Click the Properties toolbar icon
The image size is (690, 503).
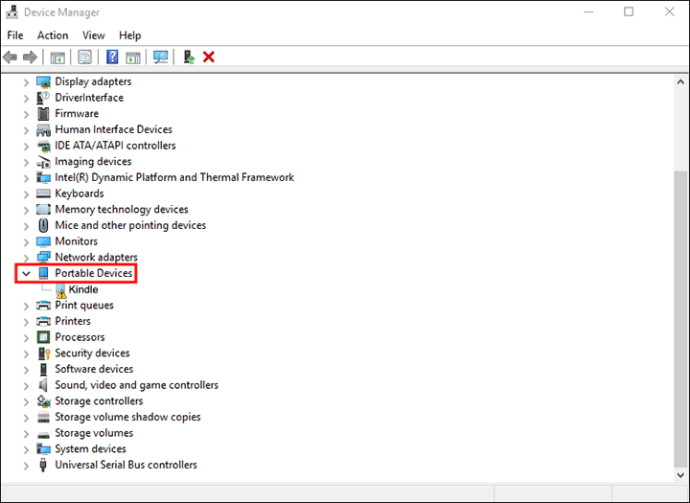click(x=84, y=57)
